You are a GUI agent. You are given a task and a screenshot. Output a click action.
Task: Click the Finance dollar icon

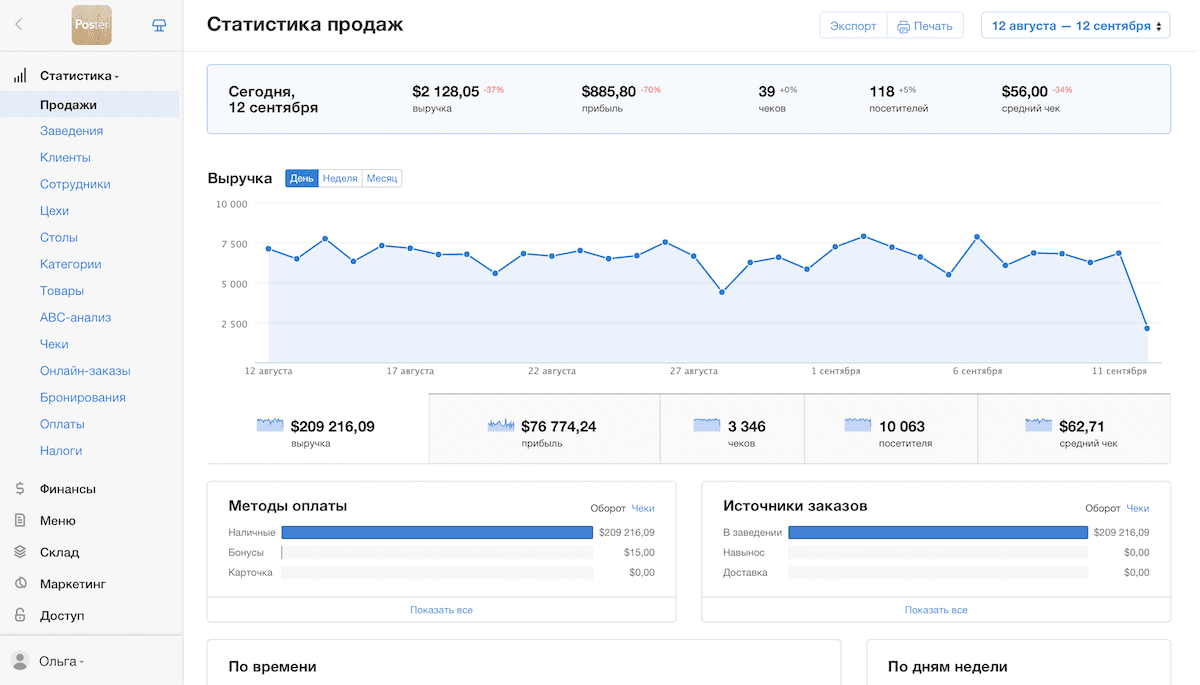[20, 489]
